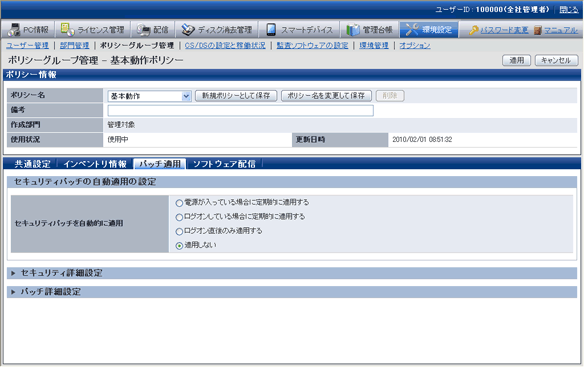Click the PC情報 computer icon
This screenshot has height=367, width=584.
[15, 29]
